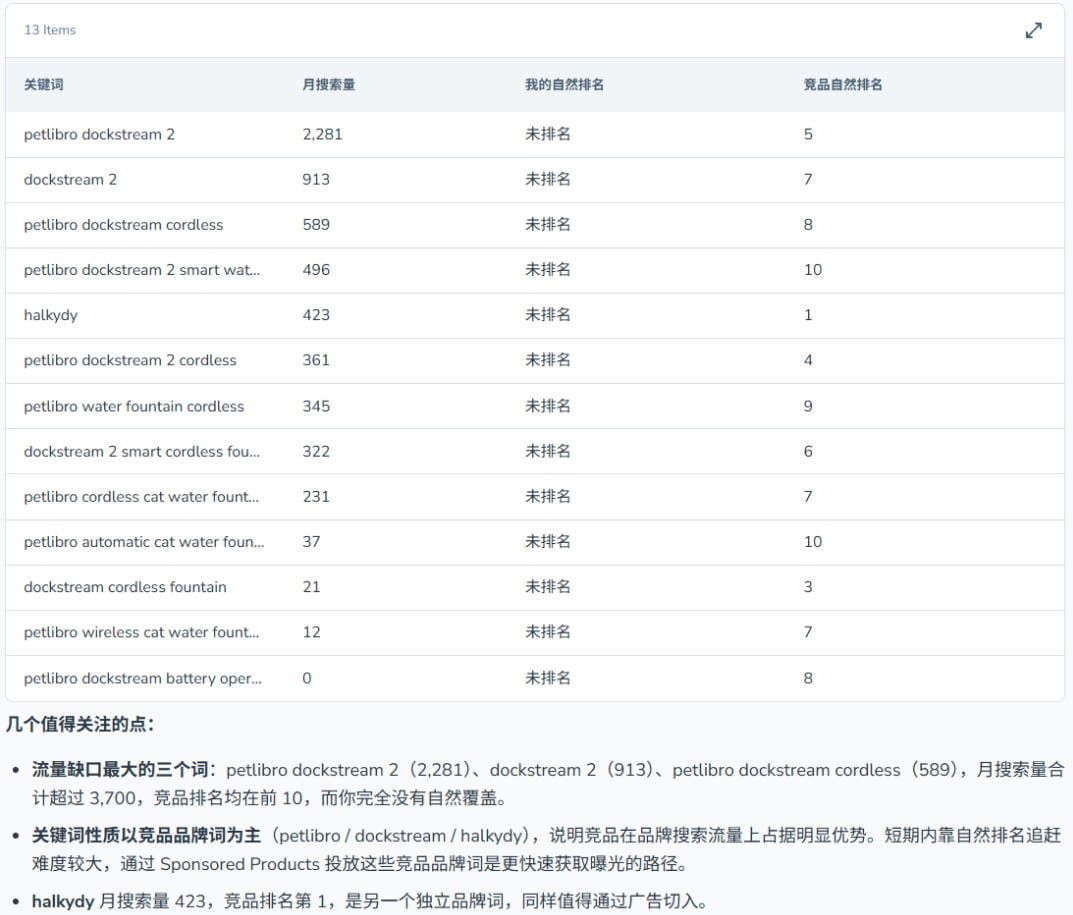Click the '13 Items' count label
The image size is (1073, 915).
pyautogui.click(x=50, y=30)
